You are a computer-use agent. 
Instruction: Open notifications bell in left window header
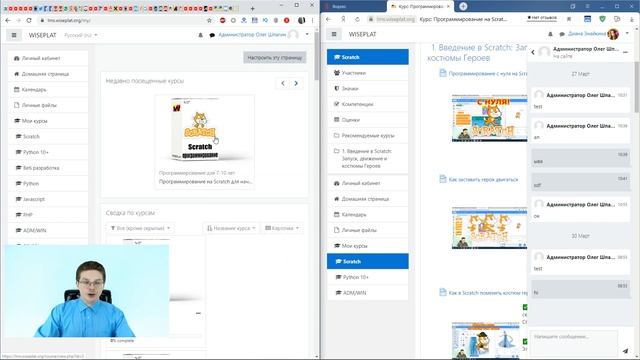click(x=200, y=35)
